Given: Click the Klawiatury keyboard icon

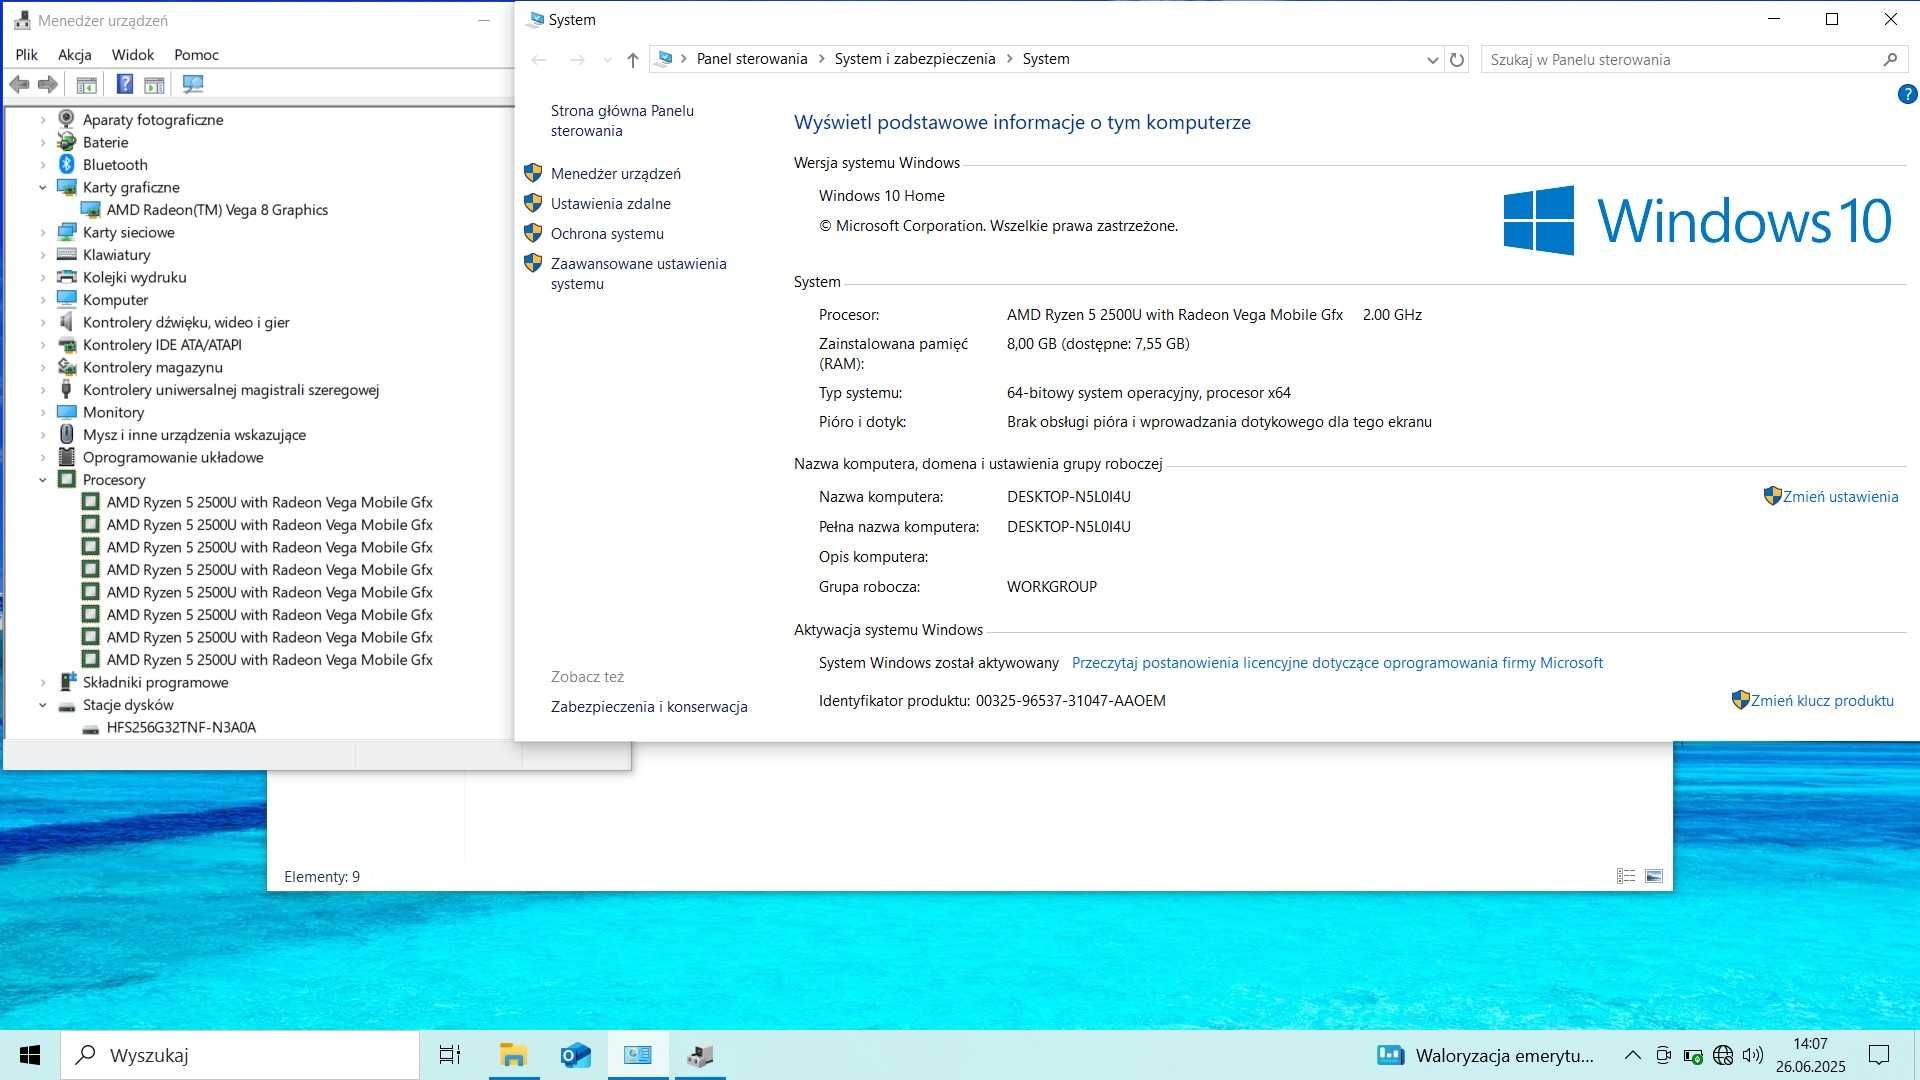Looking at the screenshot, I should 67,254.
